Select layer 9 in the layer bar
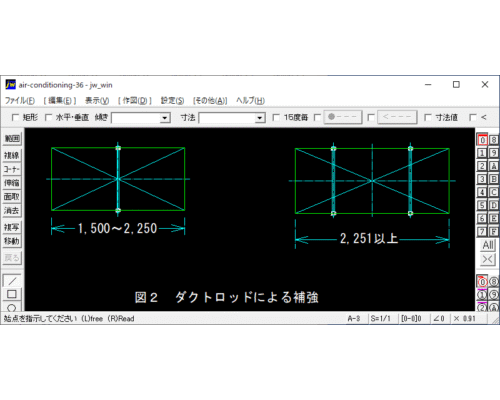The height and width of the screenshot is (400, 500). pos(494,153)
